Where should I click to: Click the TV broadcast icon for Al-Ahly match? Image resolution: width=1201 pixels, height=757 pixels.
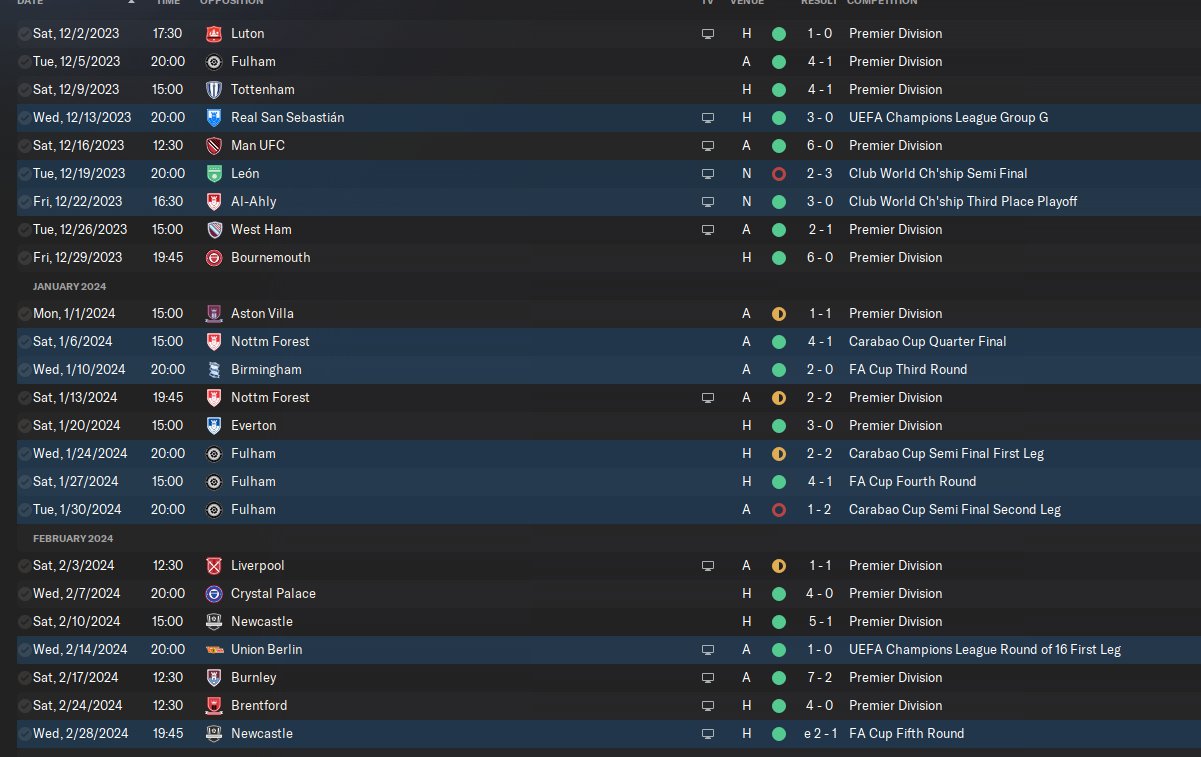point(708,202)
